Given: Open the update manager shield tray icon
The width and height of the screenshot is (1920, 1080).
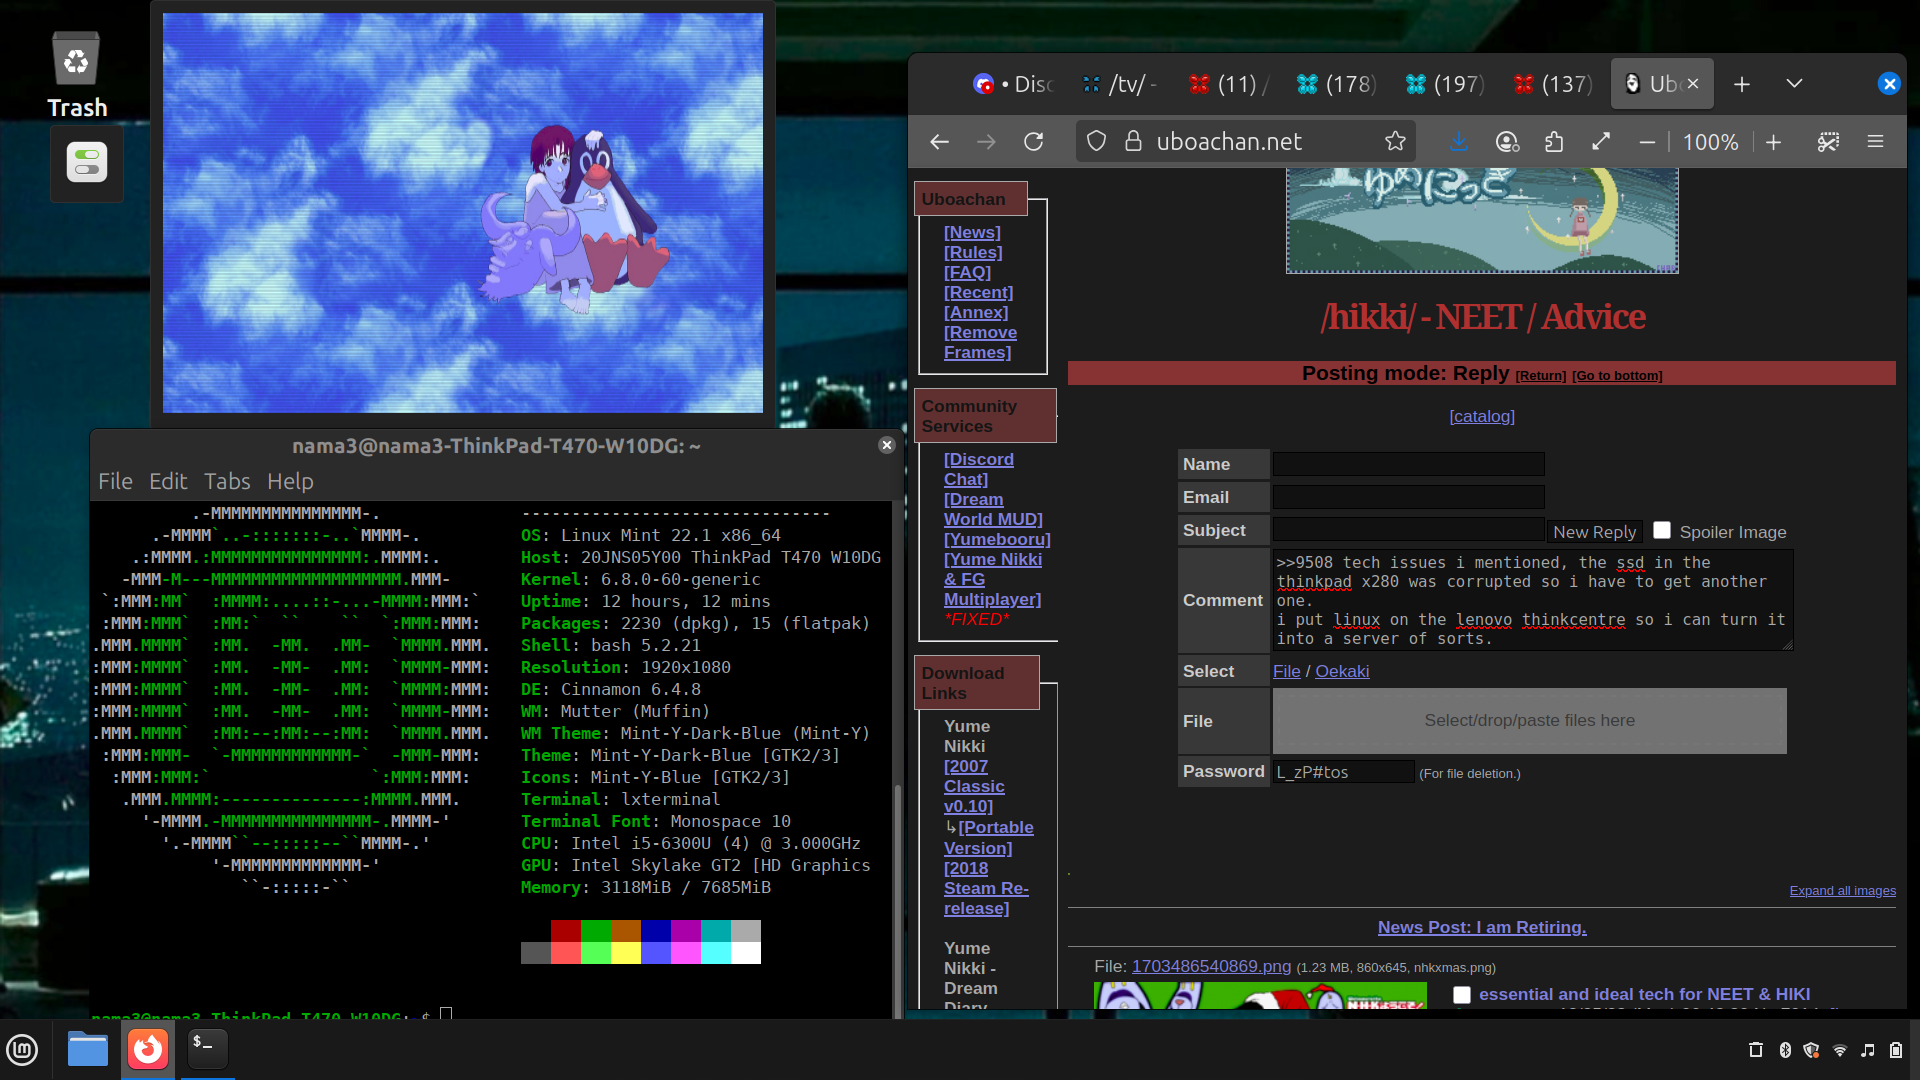Looking at the screenshot, I should tap(1811, 1050).
